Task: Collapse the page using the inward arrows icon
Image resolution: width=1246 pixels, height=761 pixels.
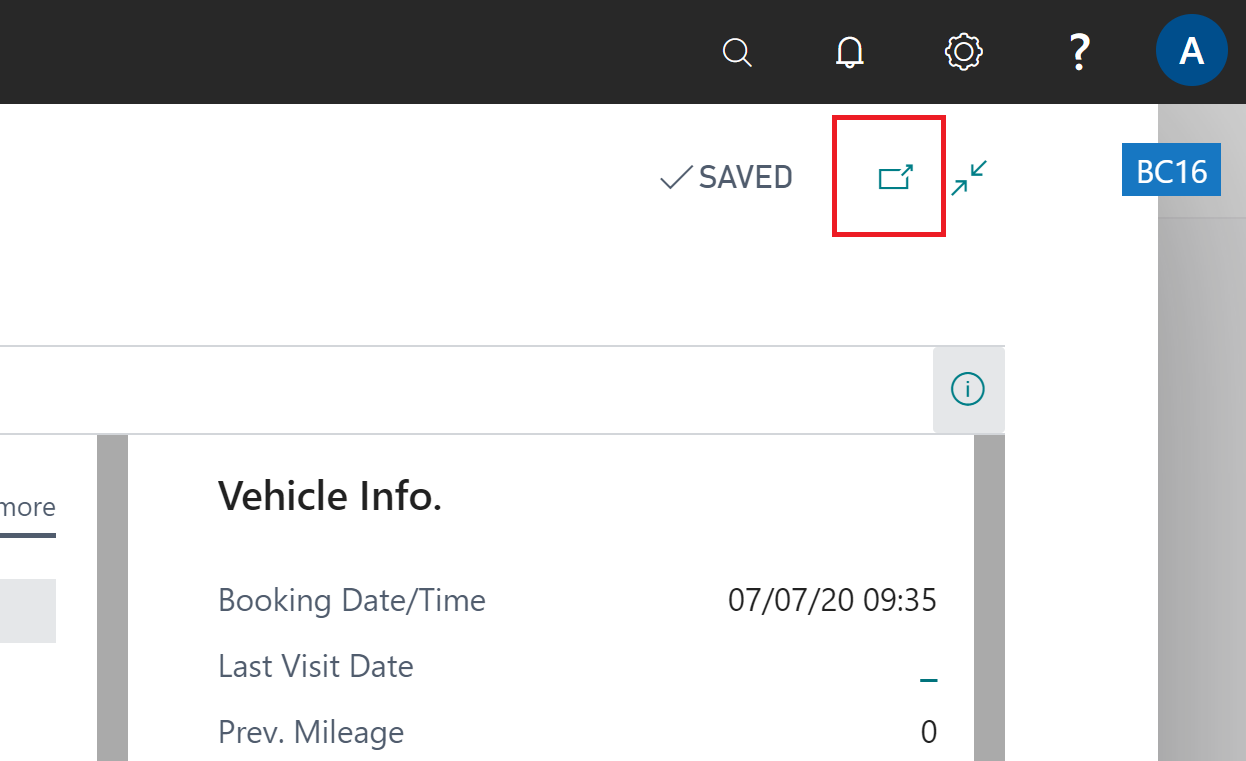Action: (969, 178)
